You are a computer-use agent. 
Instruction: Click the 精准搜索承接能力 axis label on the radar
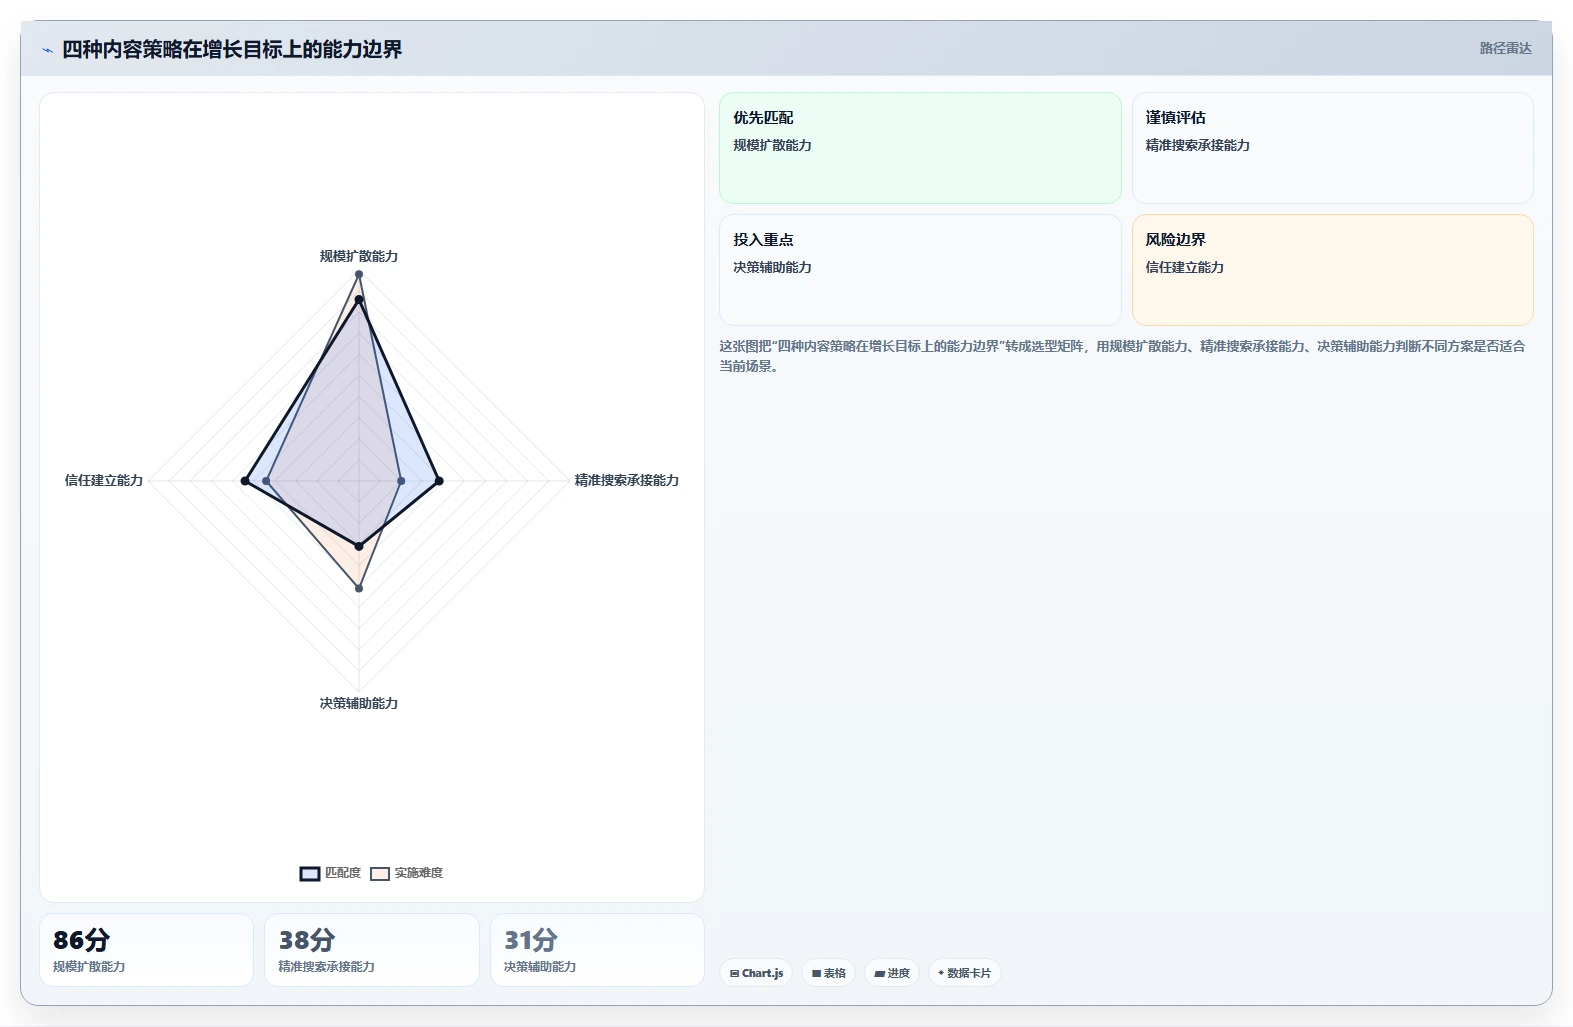pos(627,480)
